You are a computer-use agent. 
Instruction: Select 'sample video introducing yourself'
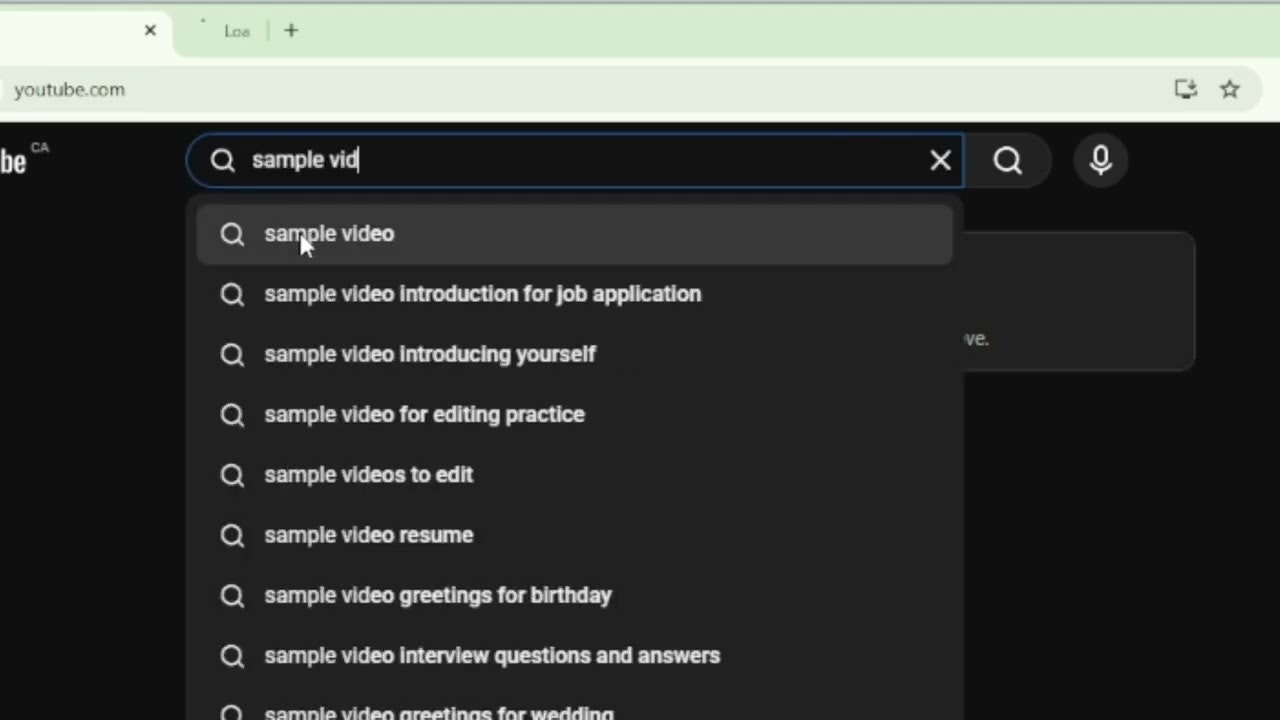click(x=430, y=354)
